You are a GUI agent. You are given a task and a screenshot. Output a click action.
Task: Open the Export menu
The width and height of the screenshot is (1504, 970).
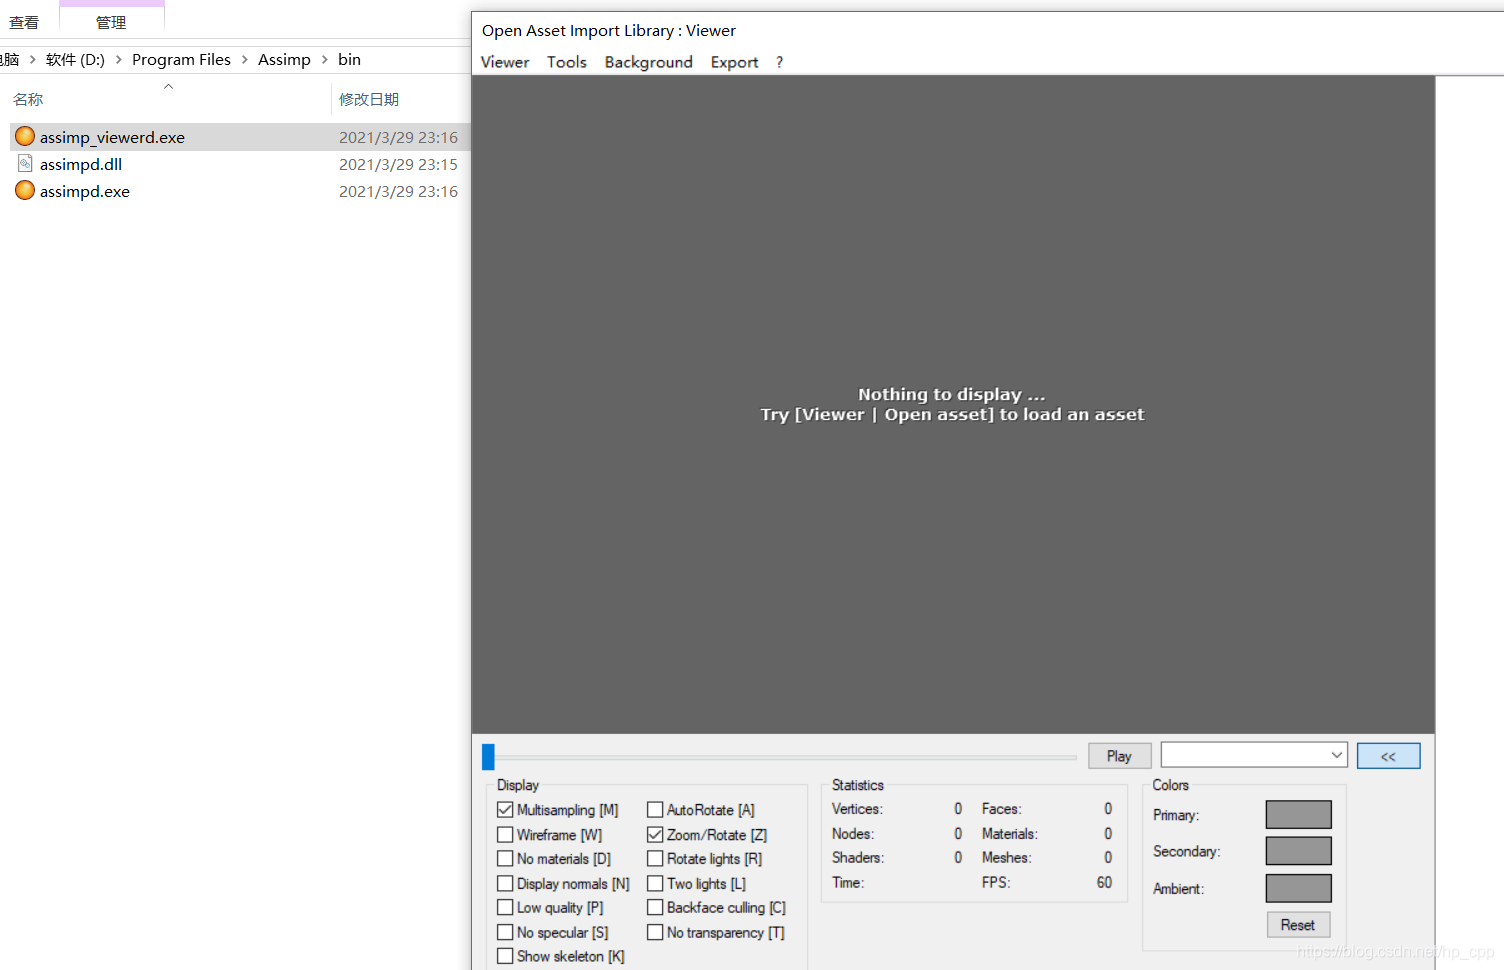(734, 62)
